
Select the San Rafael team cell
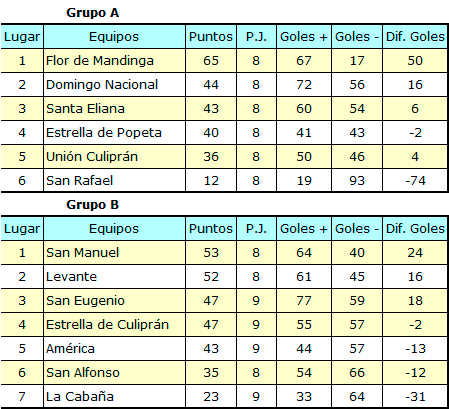(114, 181)
